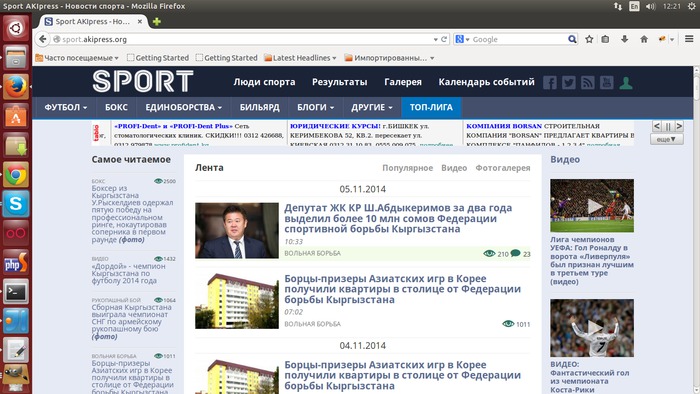
Task: Open the БИЛЬЯРД section
Action: 259,108
